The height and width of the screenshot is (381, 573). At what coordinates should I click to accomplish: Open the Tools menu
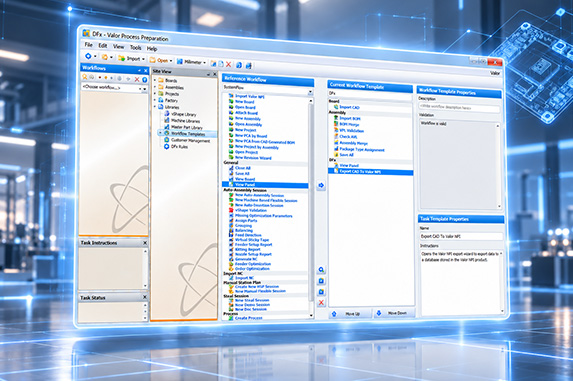136,47
